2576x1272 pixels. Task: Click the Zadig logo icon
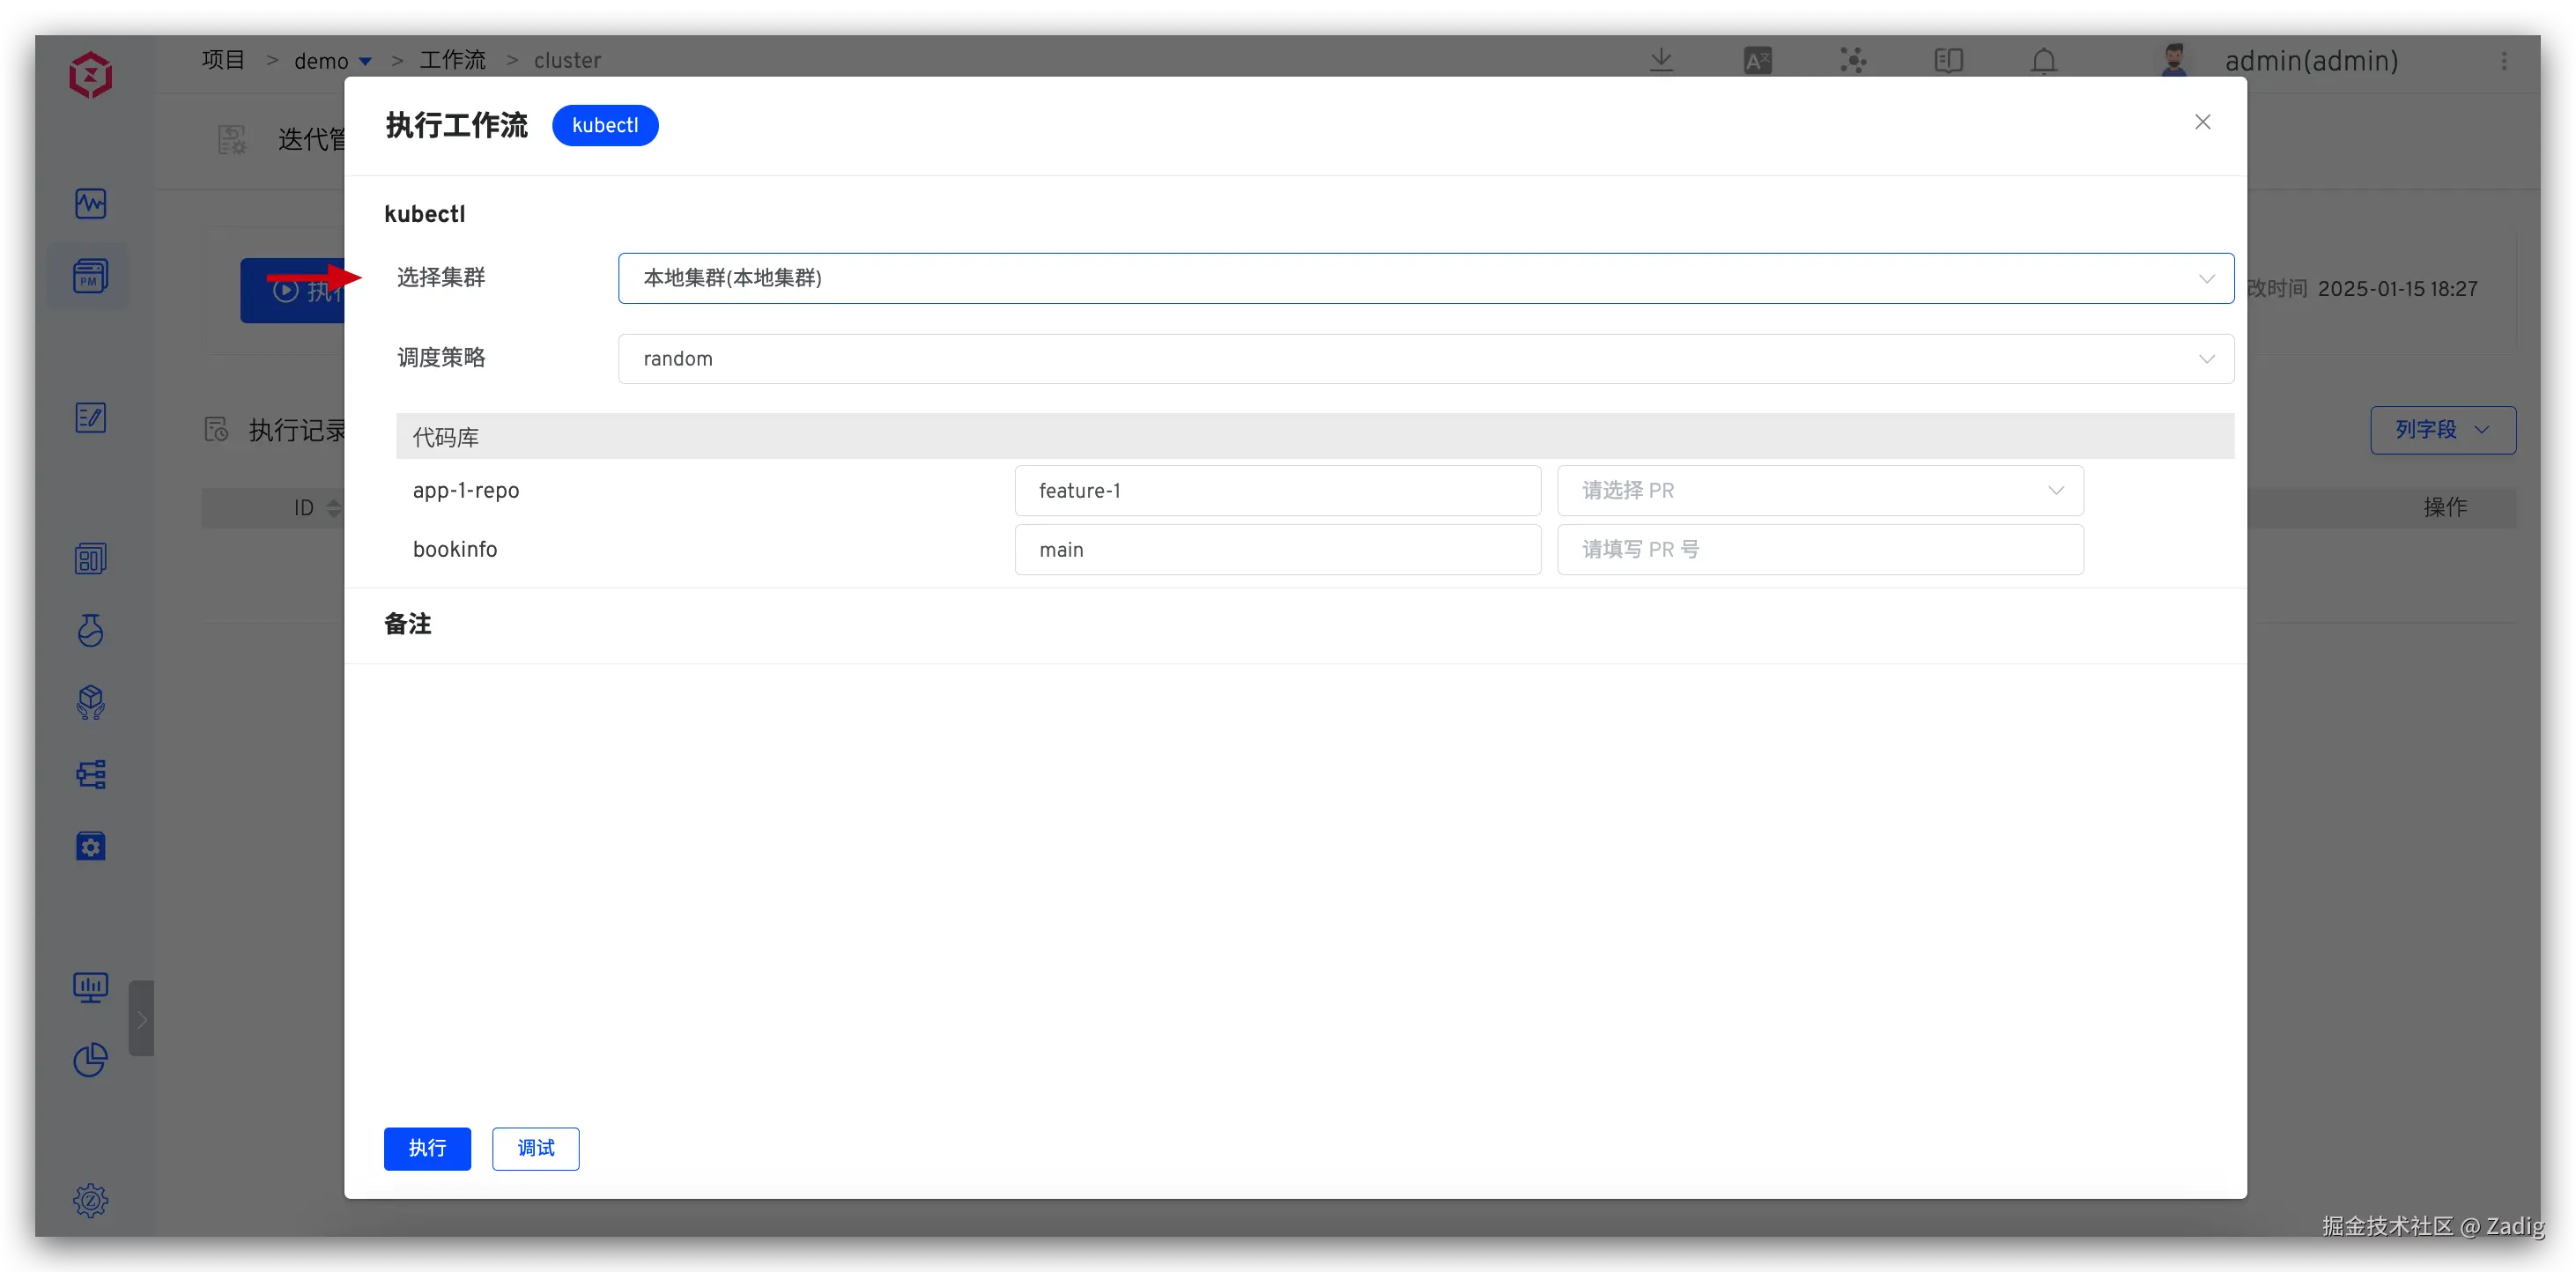point(90,75)
